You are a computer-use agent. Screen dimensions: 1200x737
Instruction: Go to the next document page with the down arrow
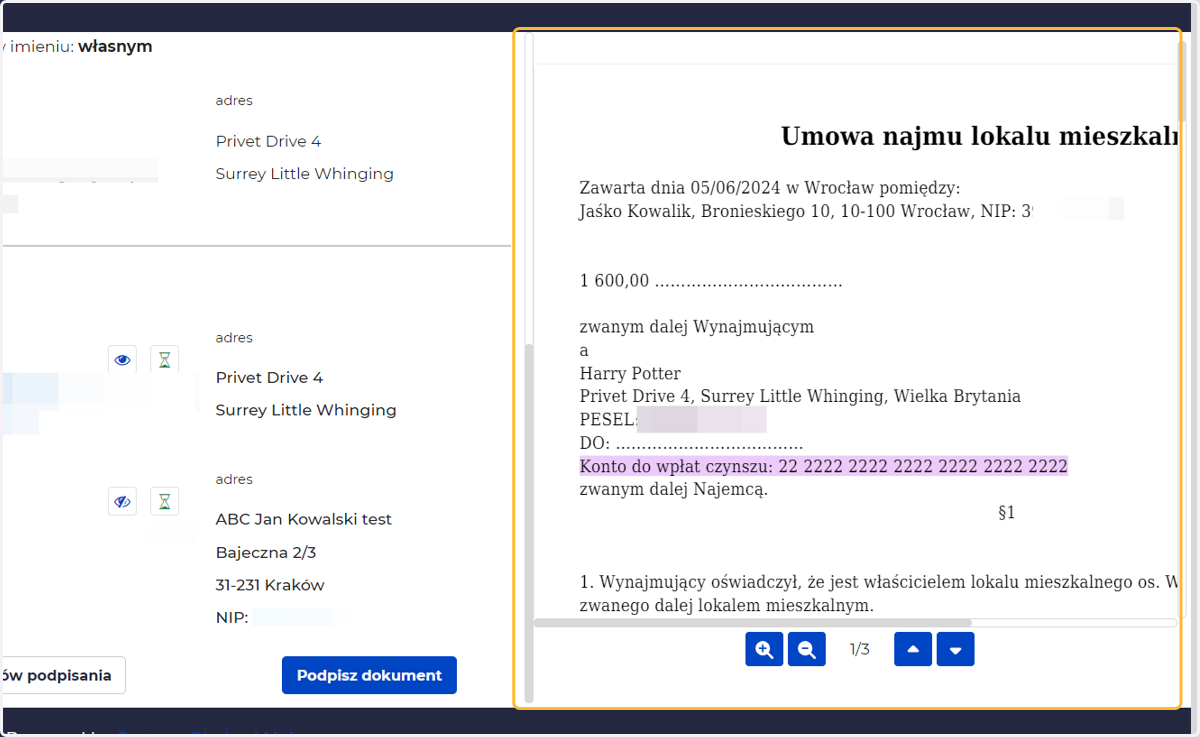(955, 649)
